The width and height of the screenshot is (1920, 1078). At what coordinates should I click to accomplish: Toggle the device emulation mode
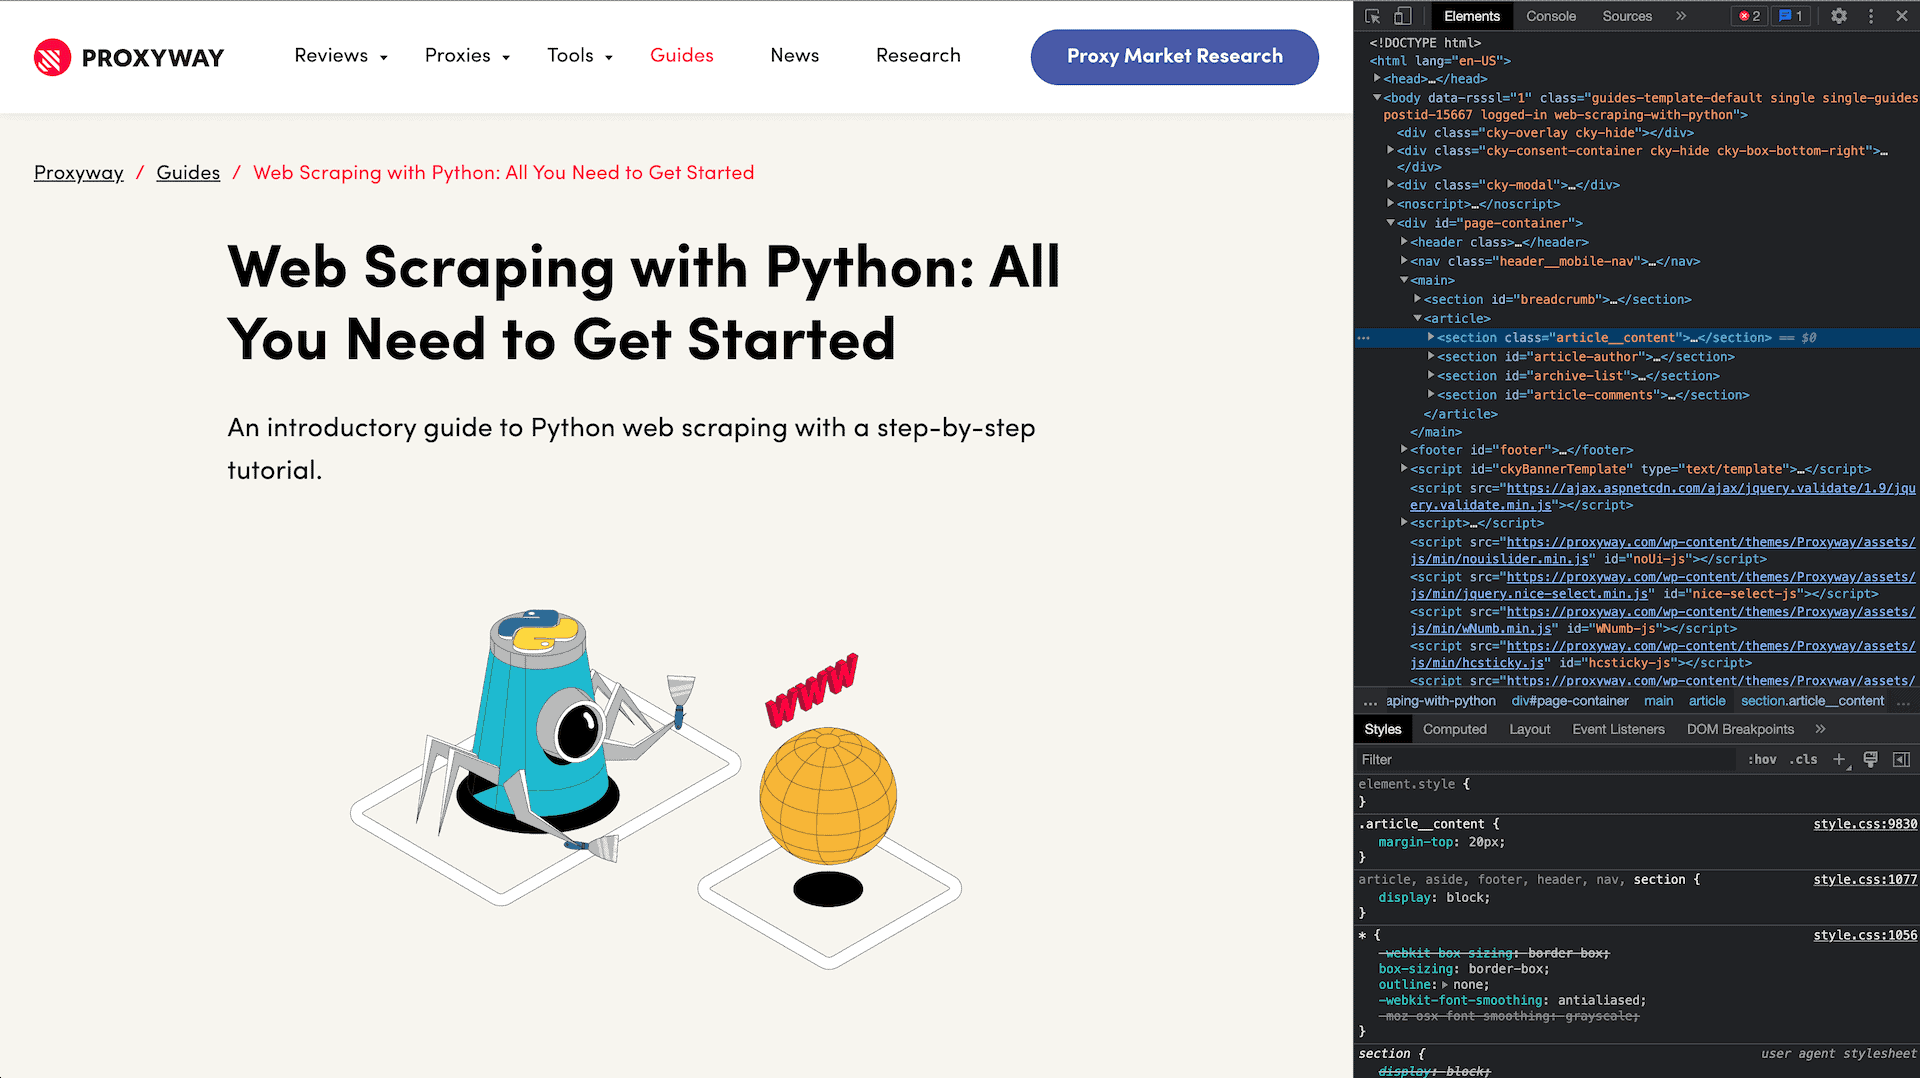point(1402,16)
